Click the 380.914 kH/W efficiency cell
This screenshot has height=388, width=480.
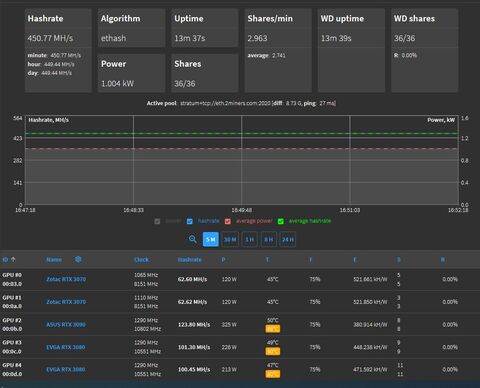(x=370, y=325)
